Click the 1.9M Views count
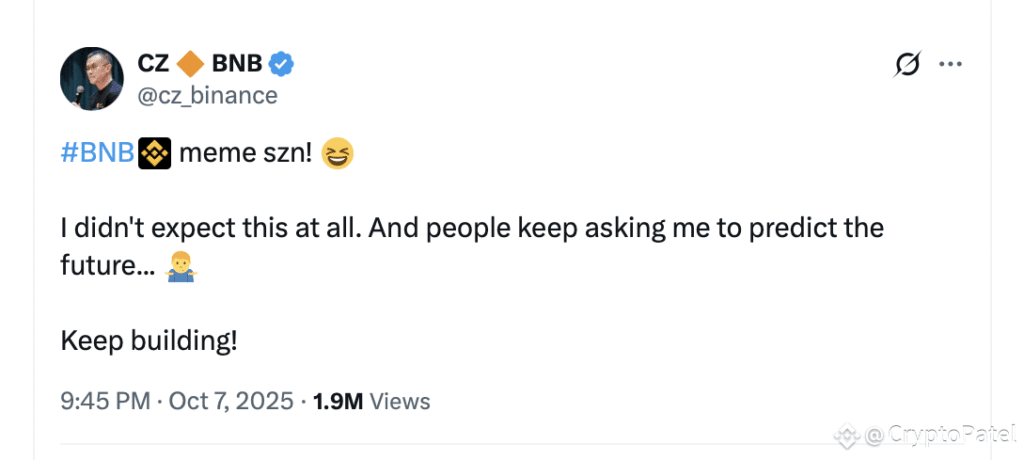 [x=371, y=401]
